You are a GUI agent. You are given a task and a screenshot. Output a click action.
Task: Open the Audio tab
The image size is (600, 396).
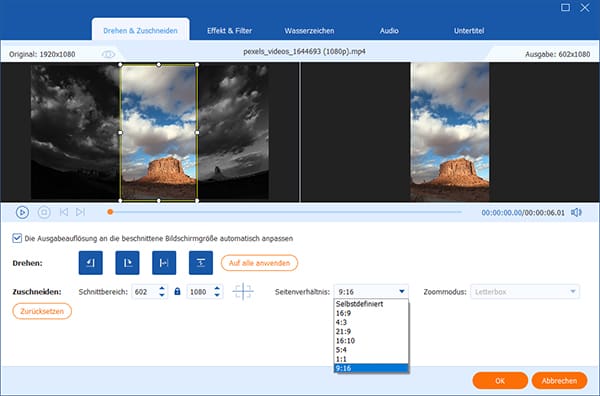[389, 31]
